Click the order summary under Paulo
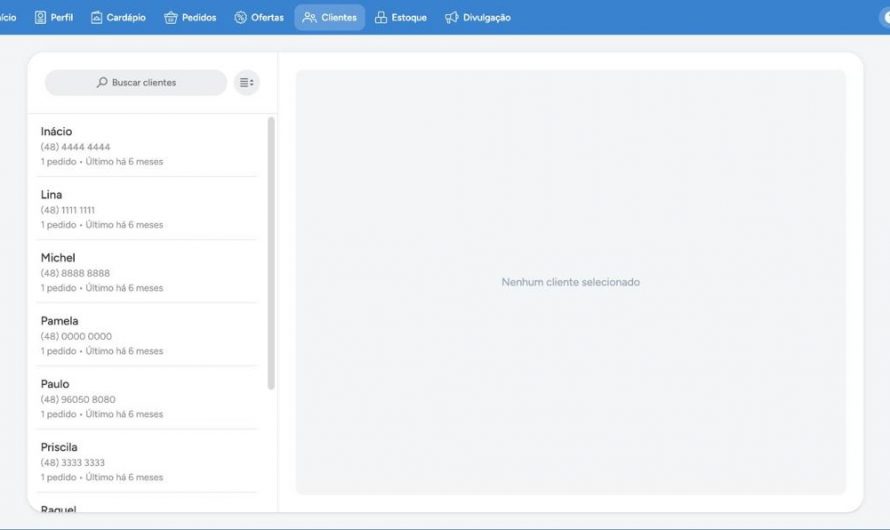The image size is (890, 530). [102, 414]
